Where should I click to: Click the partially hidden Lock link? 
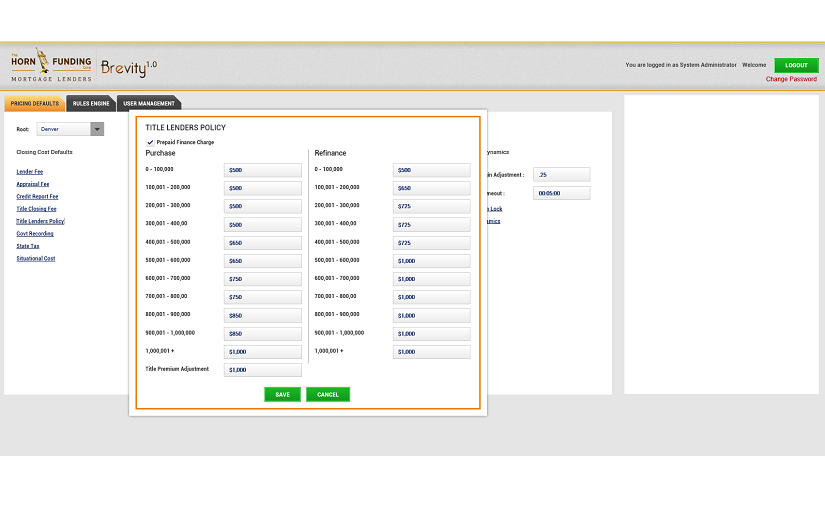coord(495,209)
